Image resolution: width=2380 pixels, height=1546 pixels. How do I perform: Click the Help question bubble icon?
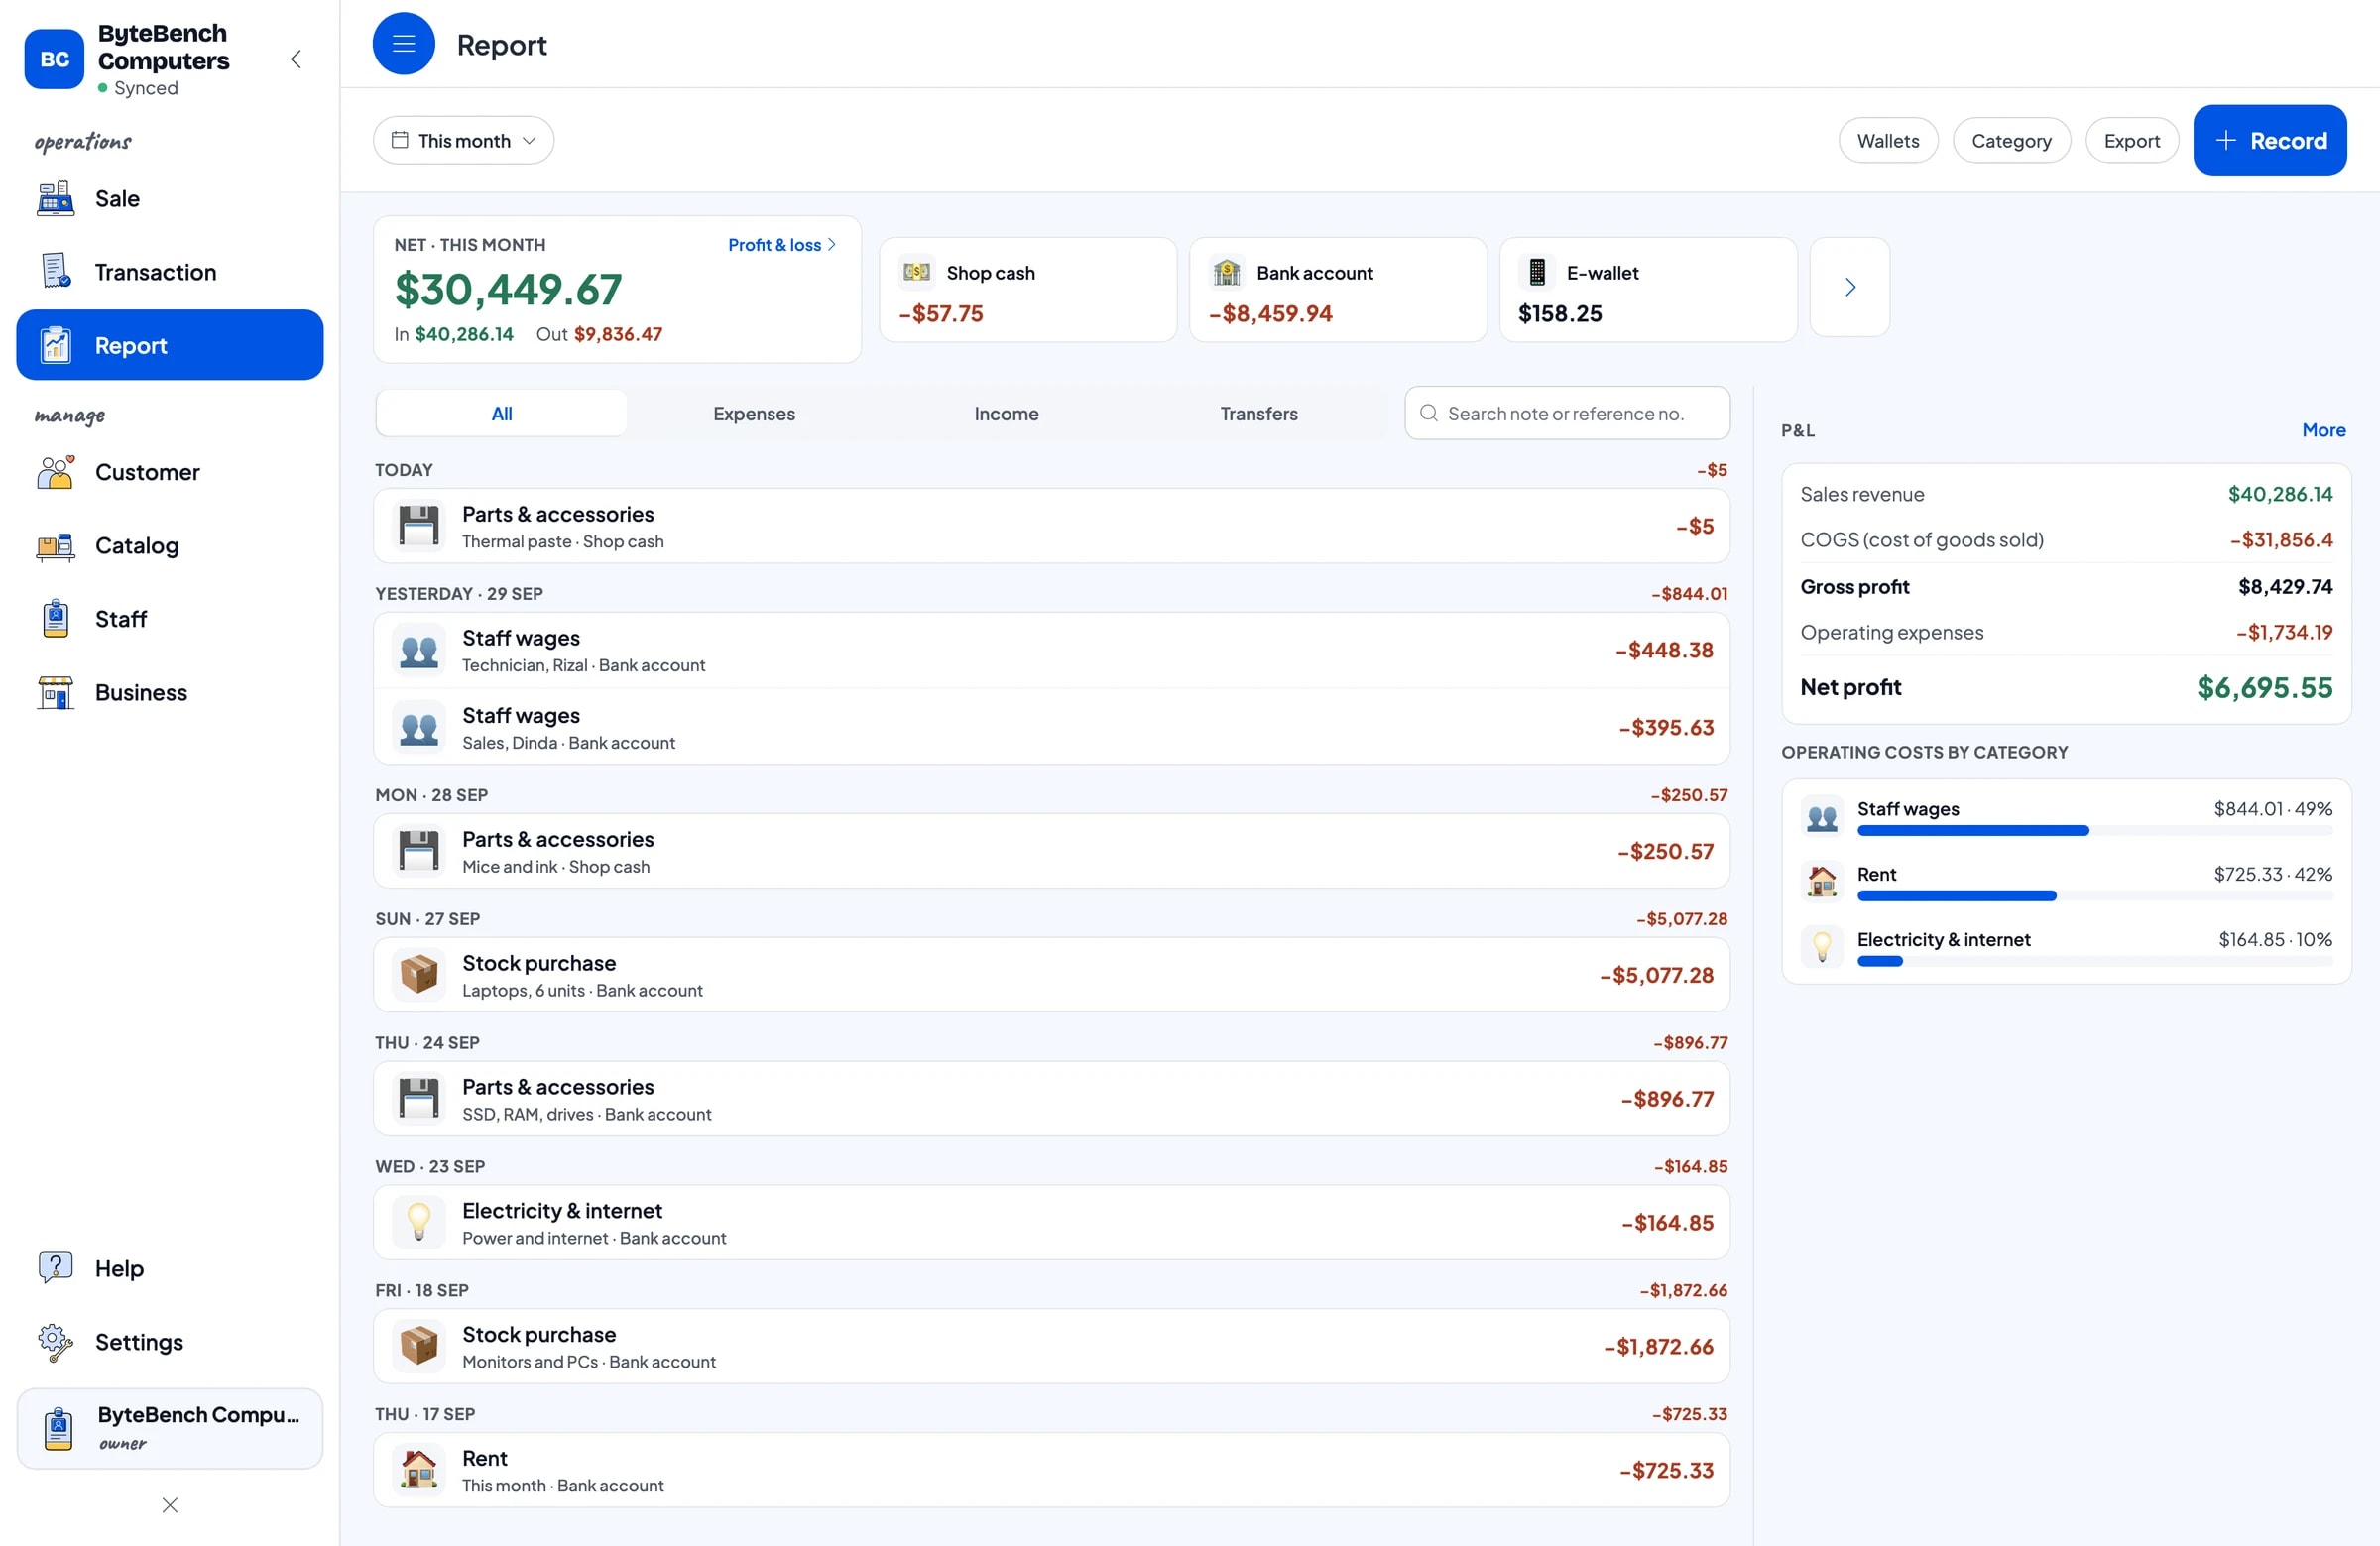(55, 1268)
